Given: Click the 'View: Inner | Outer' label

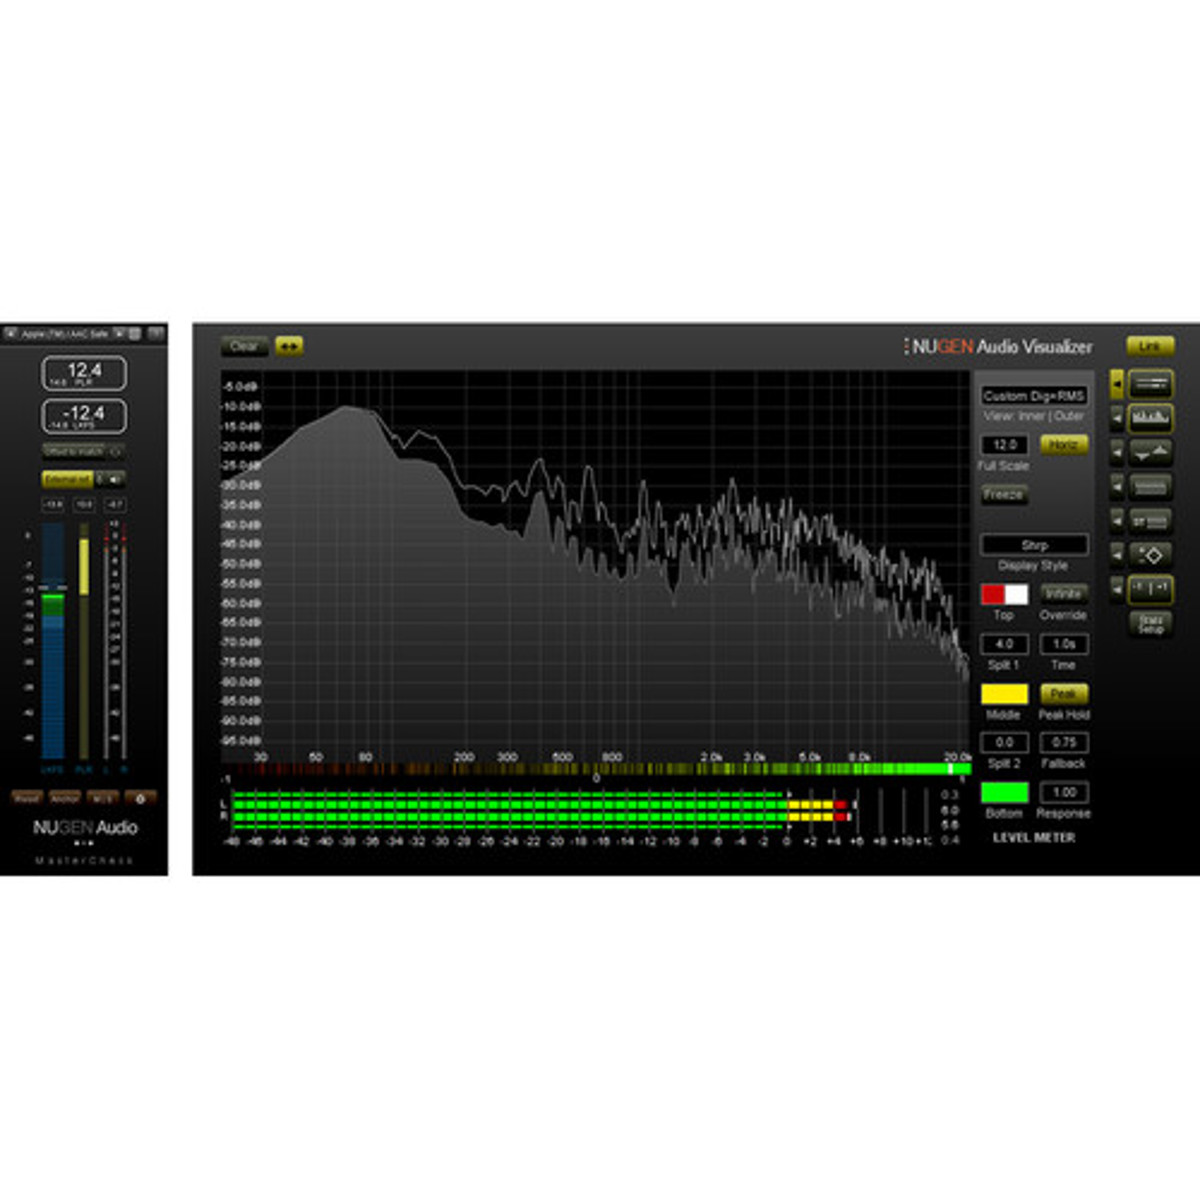Looking at the screenshot, I should 1033,416.
